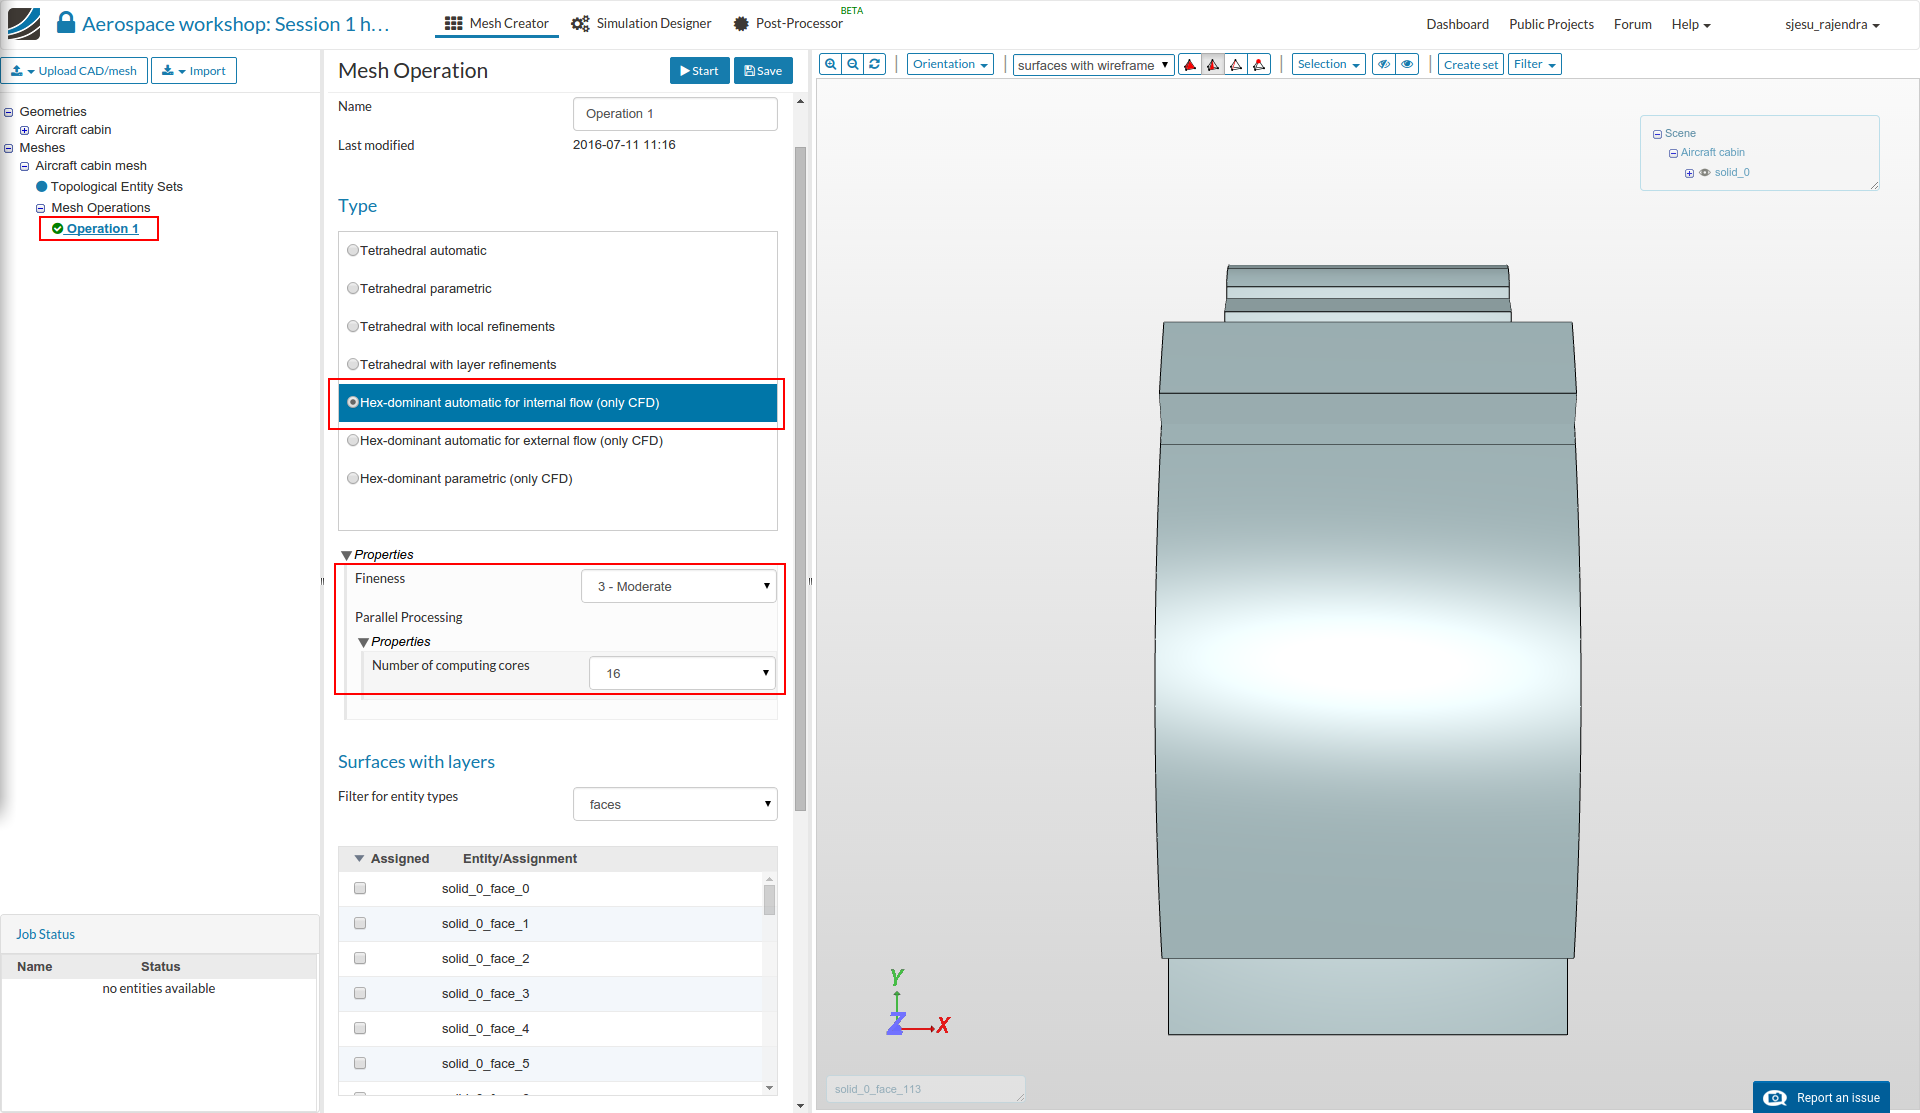Click the mesh operation panel scrollbar
Screen dimensions: 1920x1113
(x=800, y=480)
